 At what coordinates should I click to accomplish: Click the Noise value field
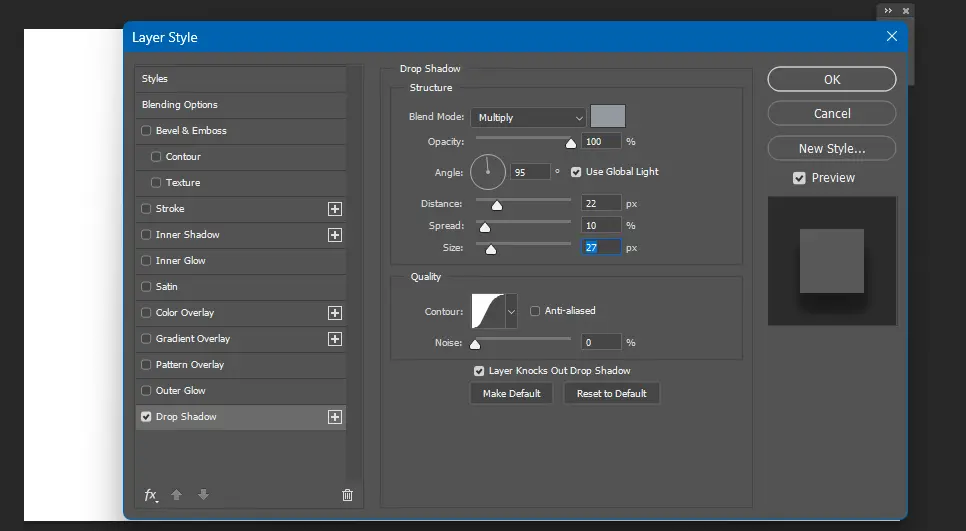tap(601, 343)
